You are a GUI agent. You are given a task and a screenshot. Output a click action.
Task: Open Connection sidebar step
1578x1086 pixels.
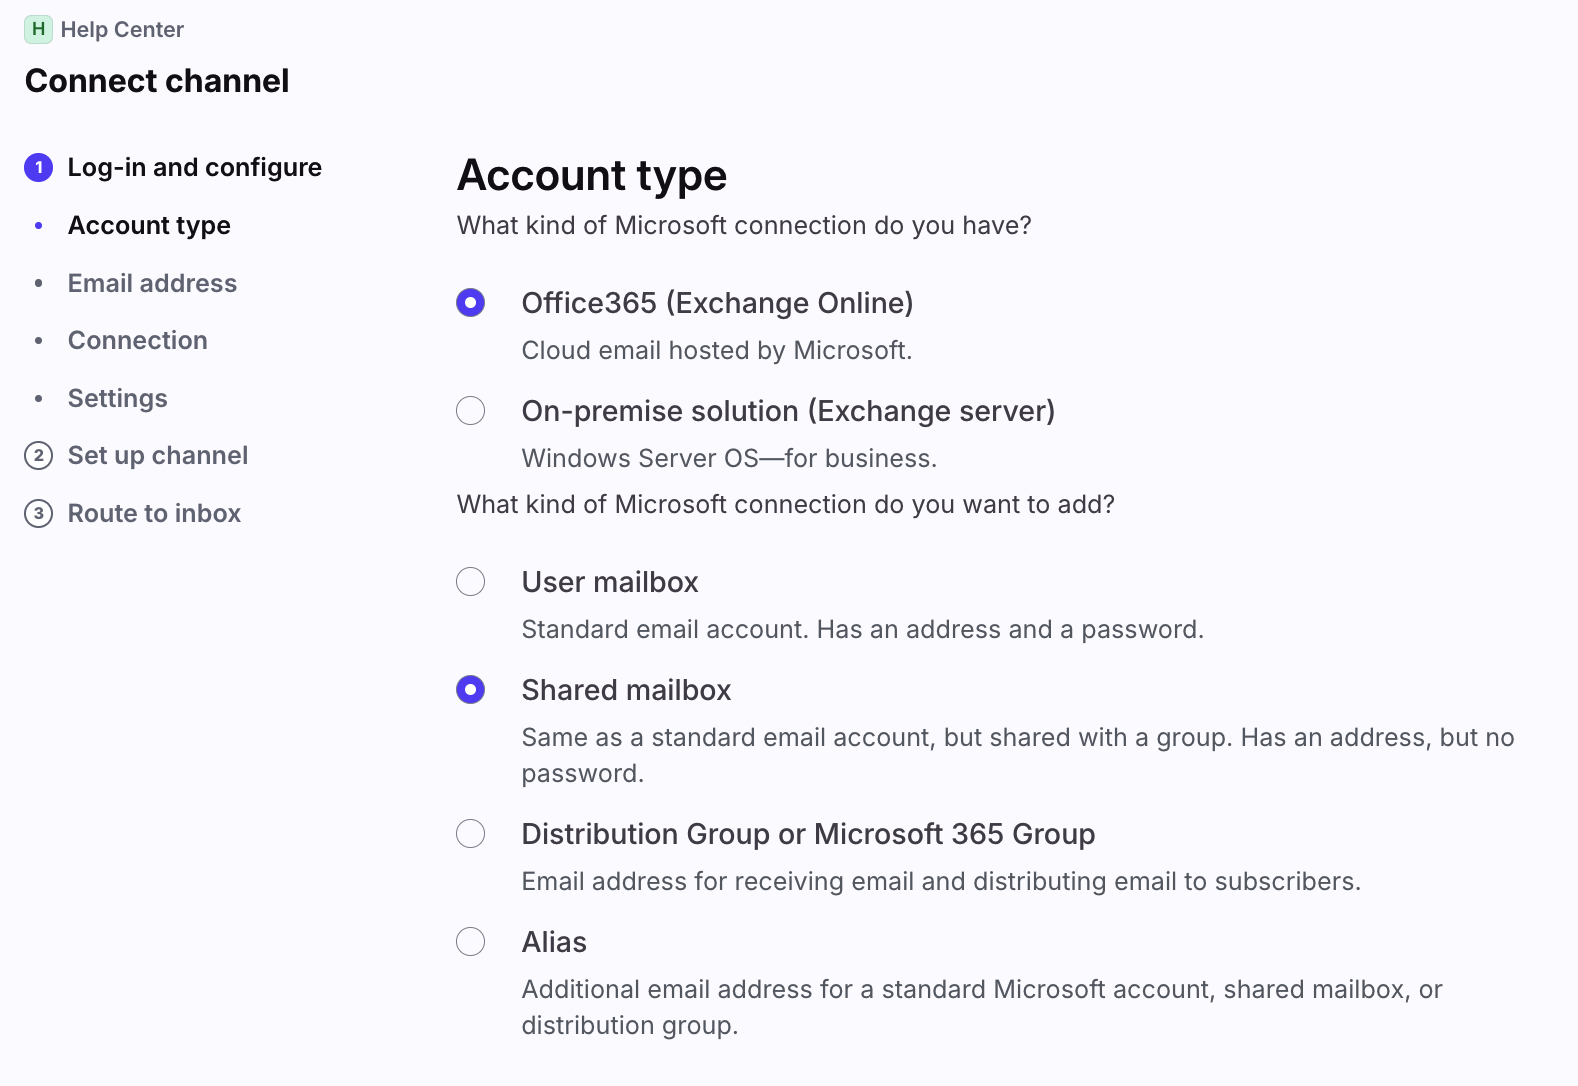137,340
